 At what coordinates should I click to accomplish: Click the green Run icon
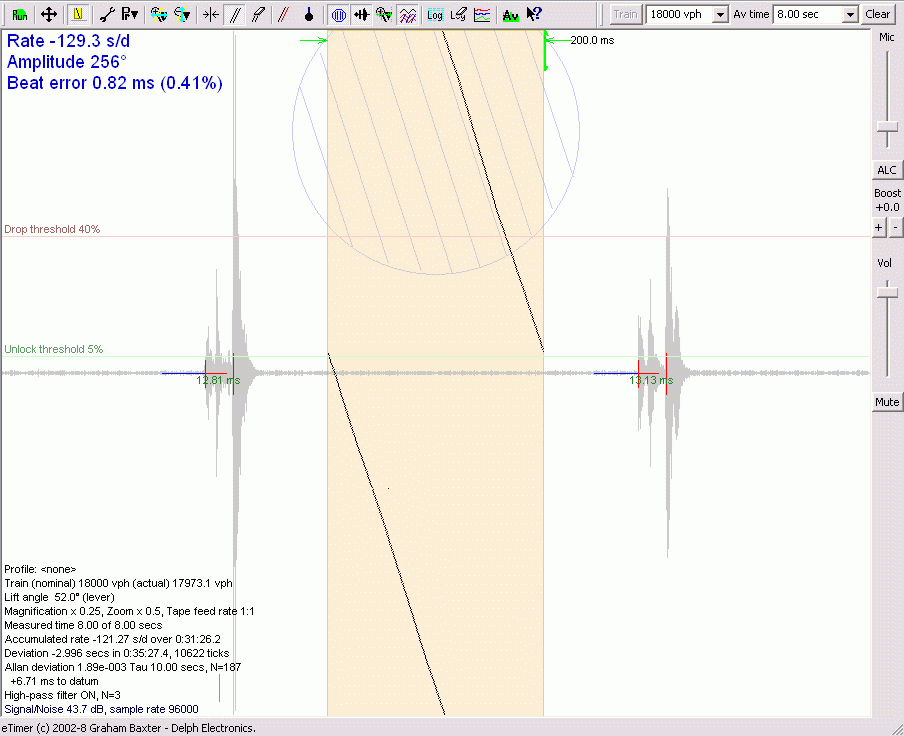coord(19,15)
